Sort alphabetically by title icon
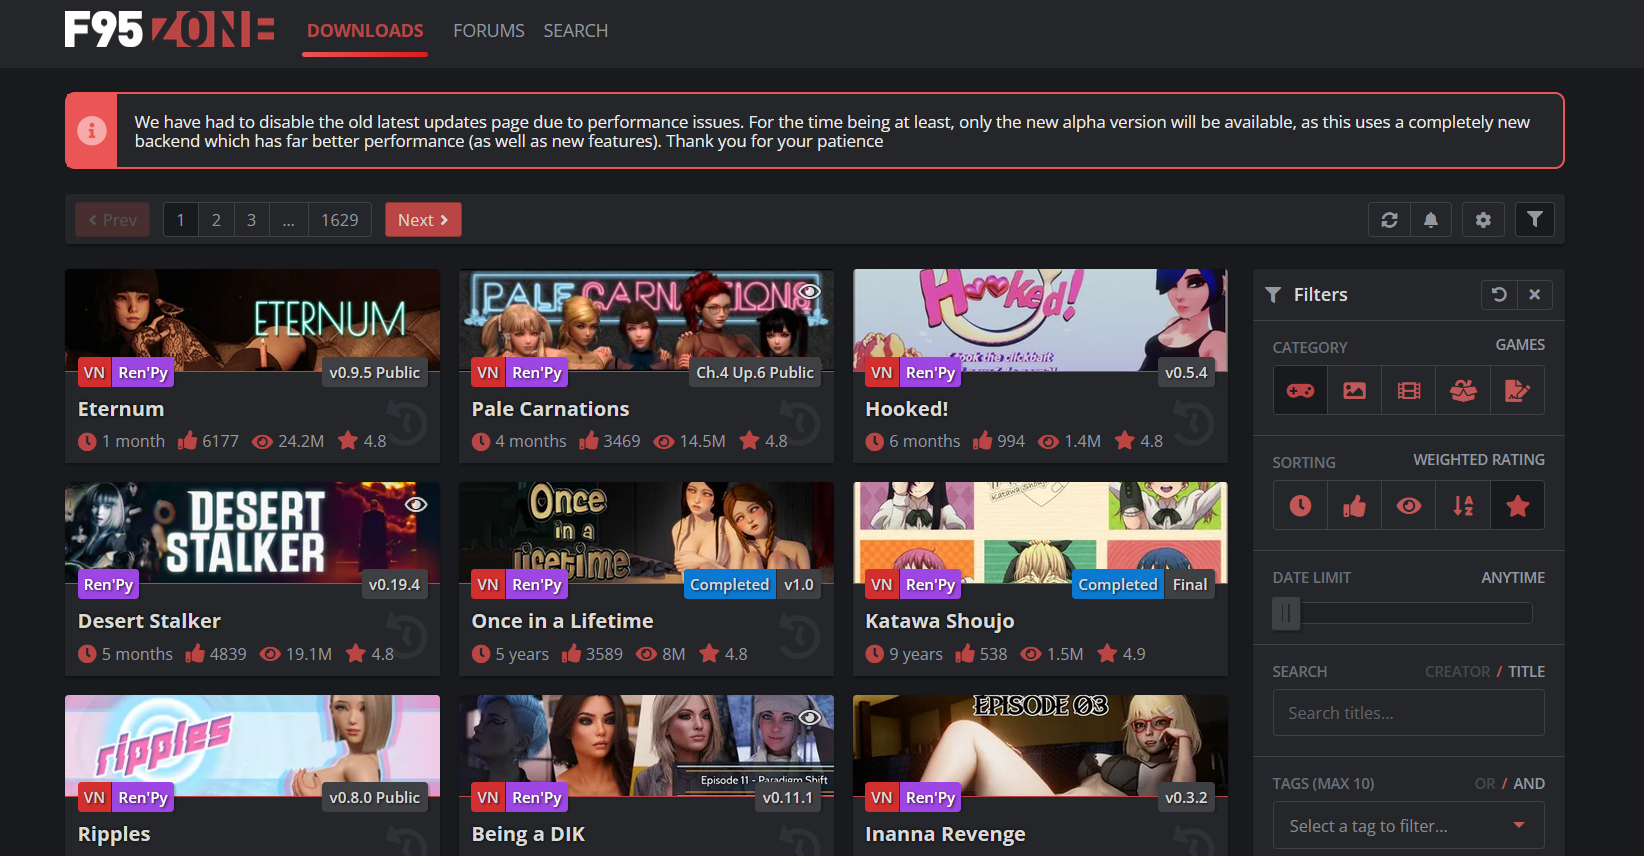 [x=1463, y=505]
